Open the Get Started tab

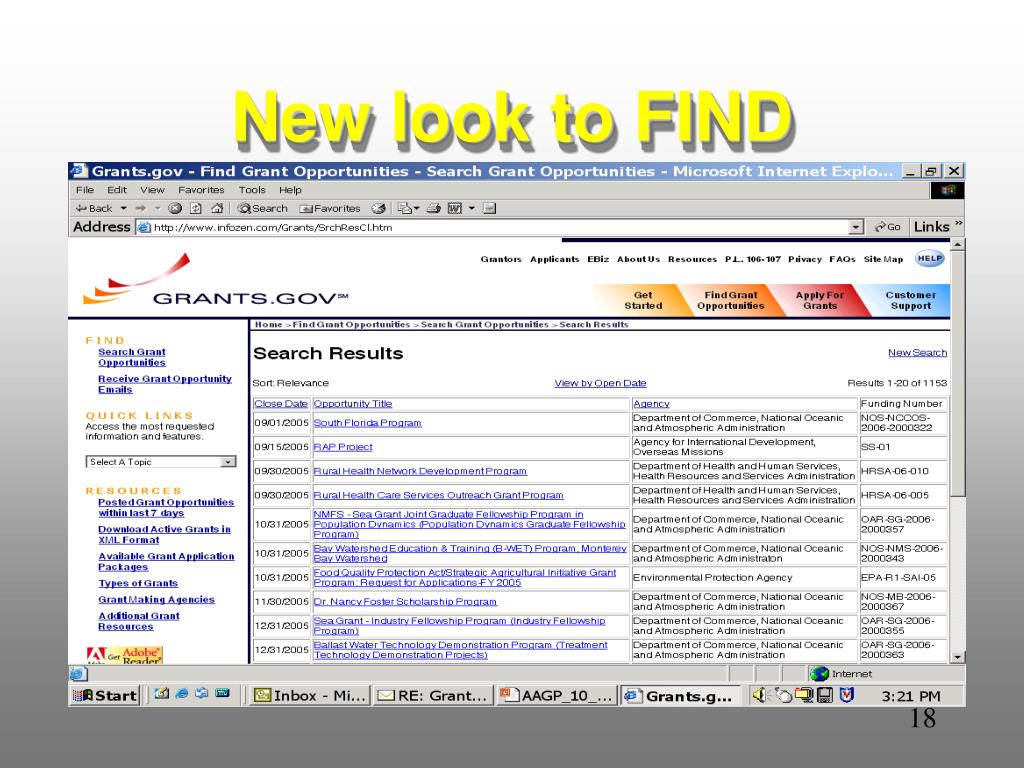tap(643, 300)
